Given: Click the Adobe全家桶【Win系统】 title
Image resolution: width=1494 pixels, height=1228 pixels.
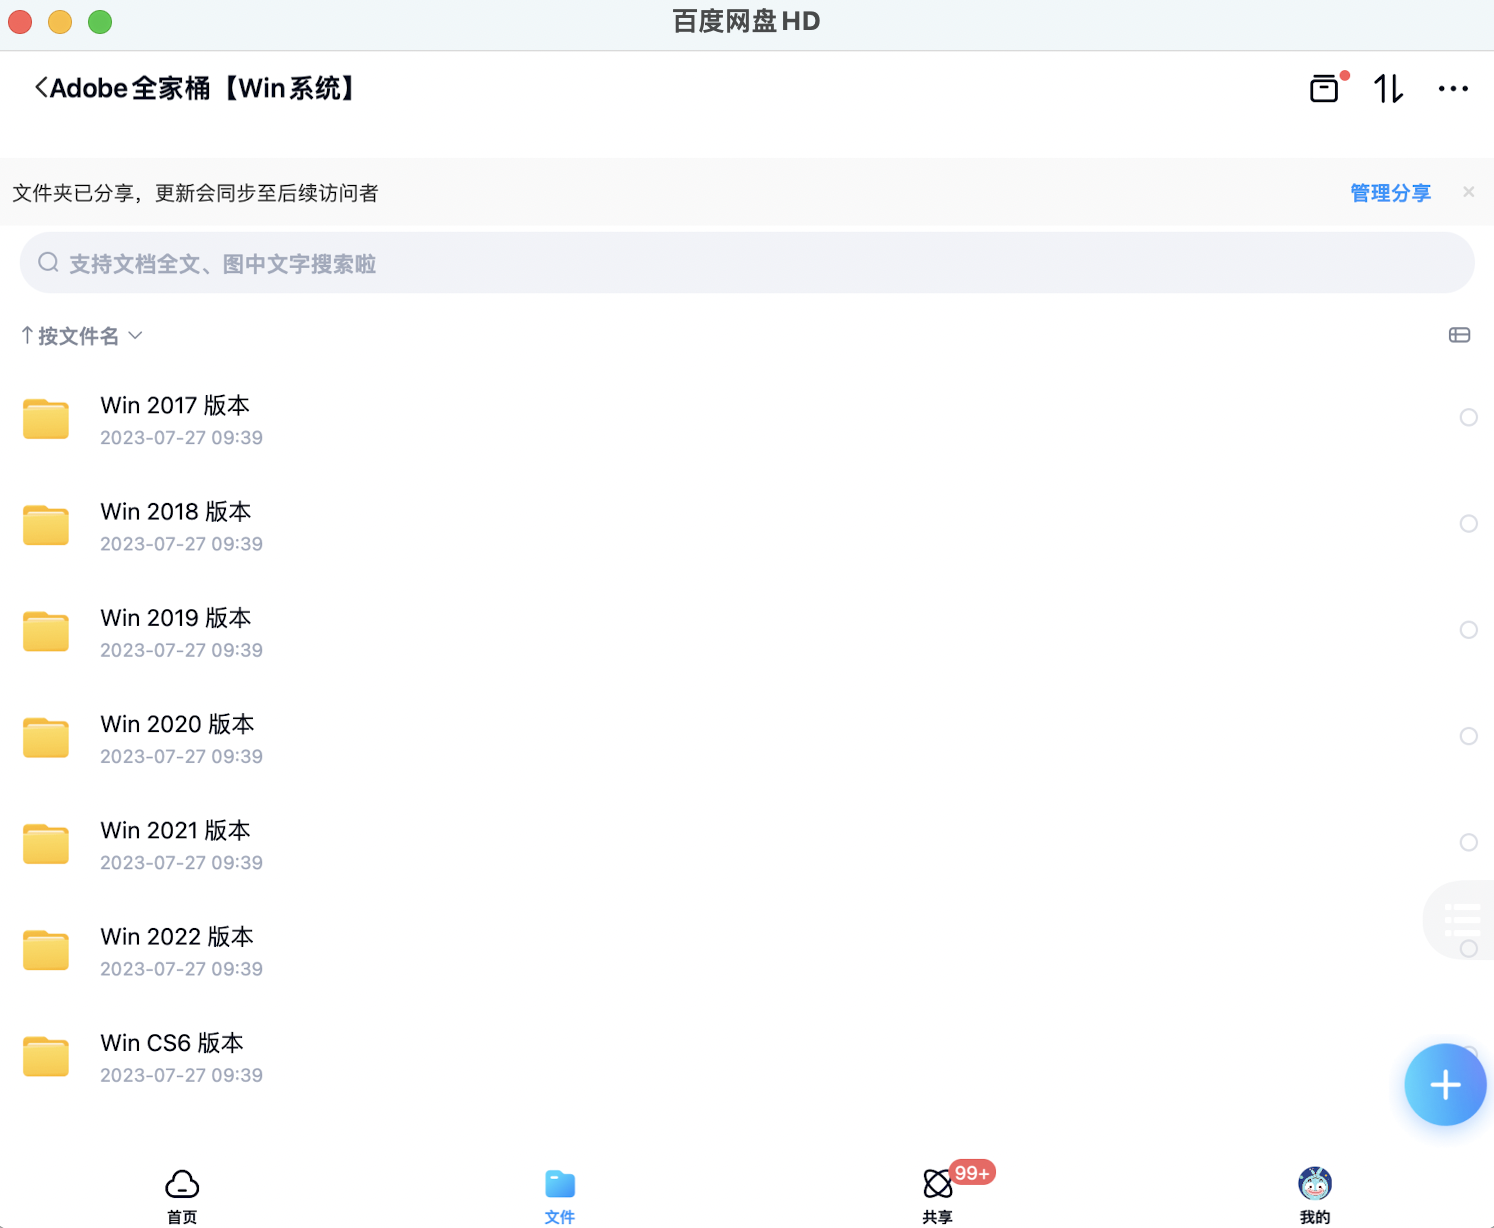Looking at the screenshot, I should (204, 88).
